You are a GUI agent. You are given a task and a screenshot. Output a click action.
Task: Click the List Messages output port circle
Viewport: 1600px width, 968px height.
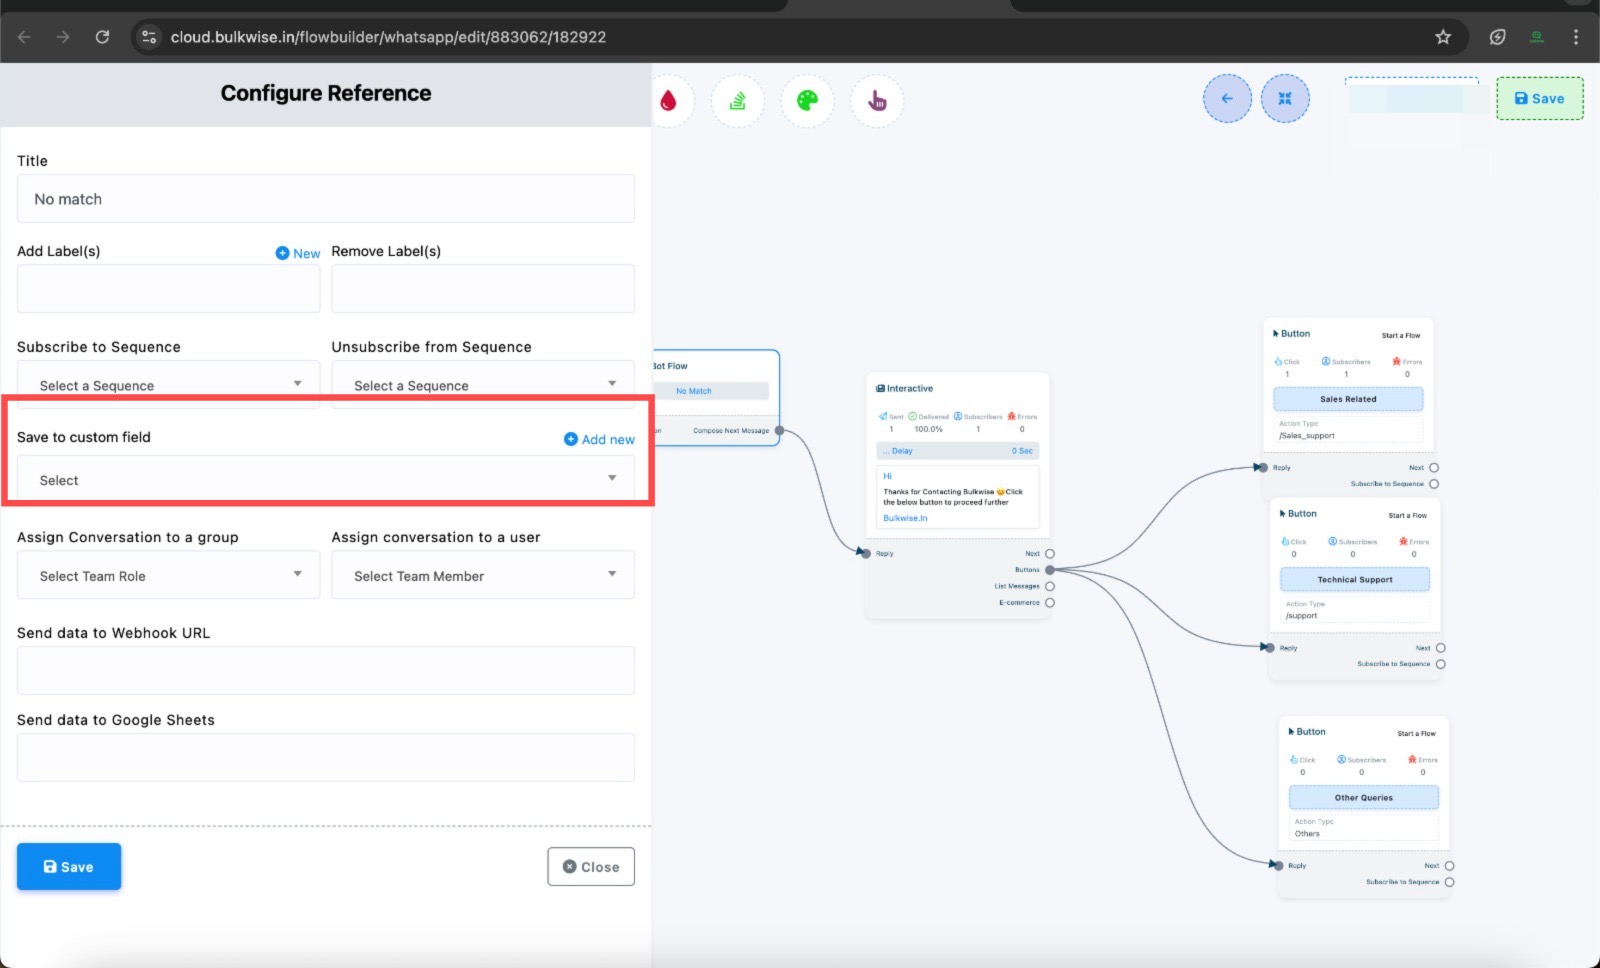tap(1050, 586)
